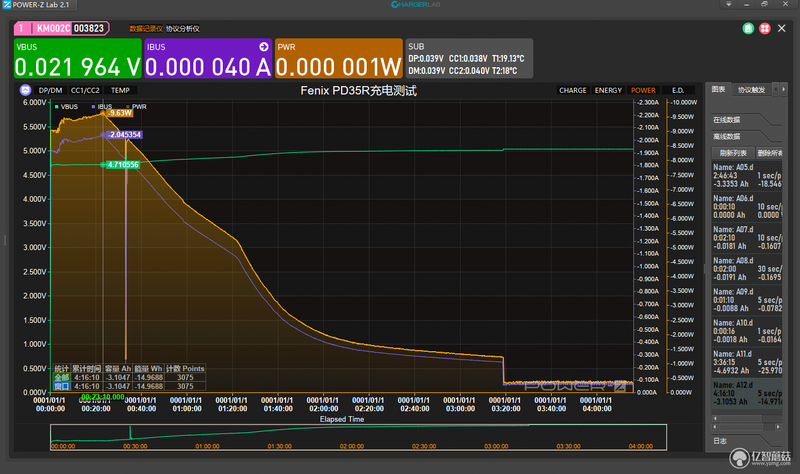Viewport: 800px width, 474px height.
Task: Click the chart title Fenix PD35R充电测试
Action: tap(358, 91)
